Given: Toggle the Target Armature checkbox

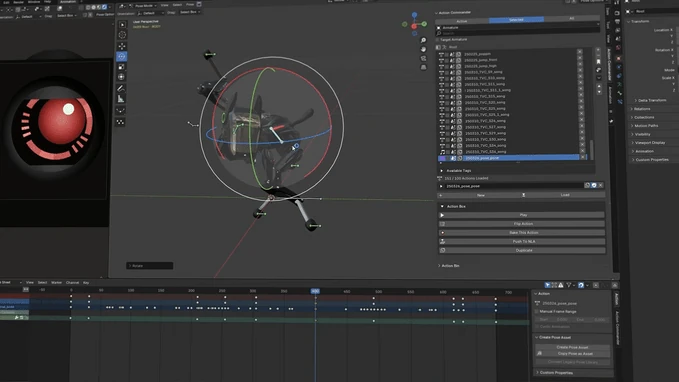Looking at the screenshot, I should point(437,39).
